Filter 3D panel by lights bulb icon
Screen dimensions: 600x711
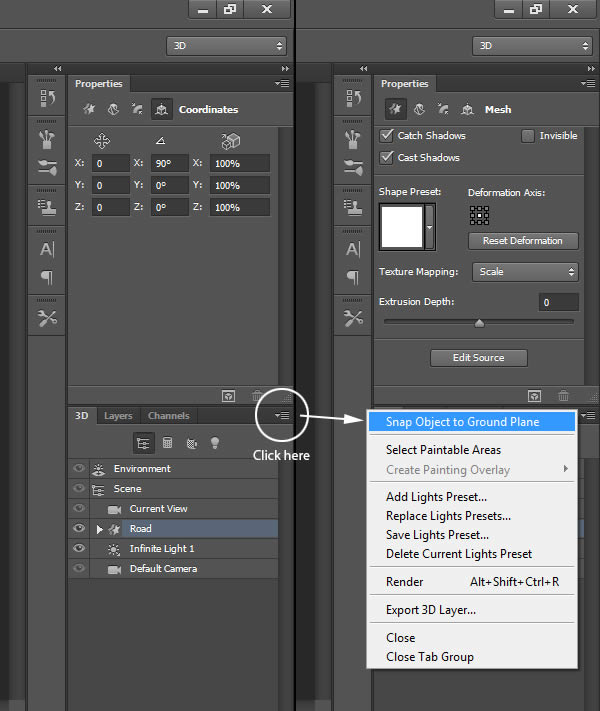(215, 443)
